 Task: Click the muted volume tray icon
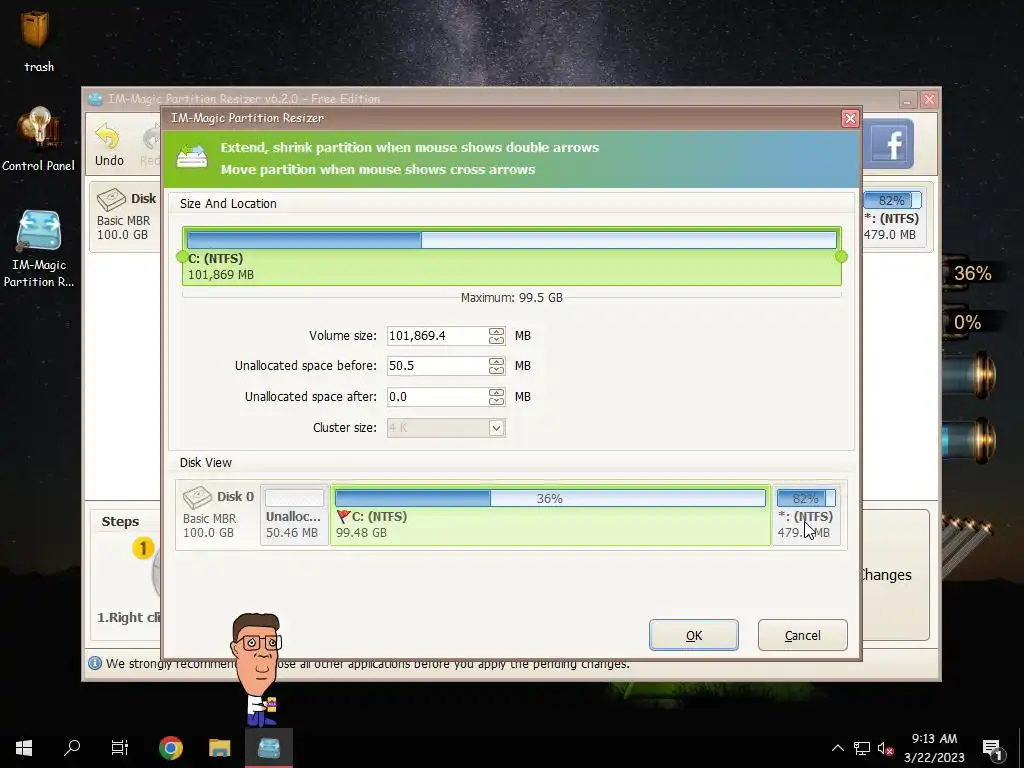(885, 748)
